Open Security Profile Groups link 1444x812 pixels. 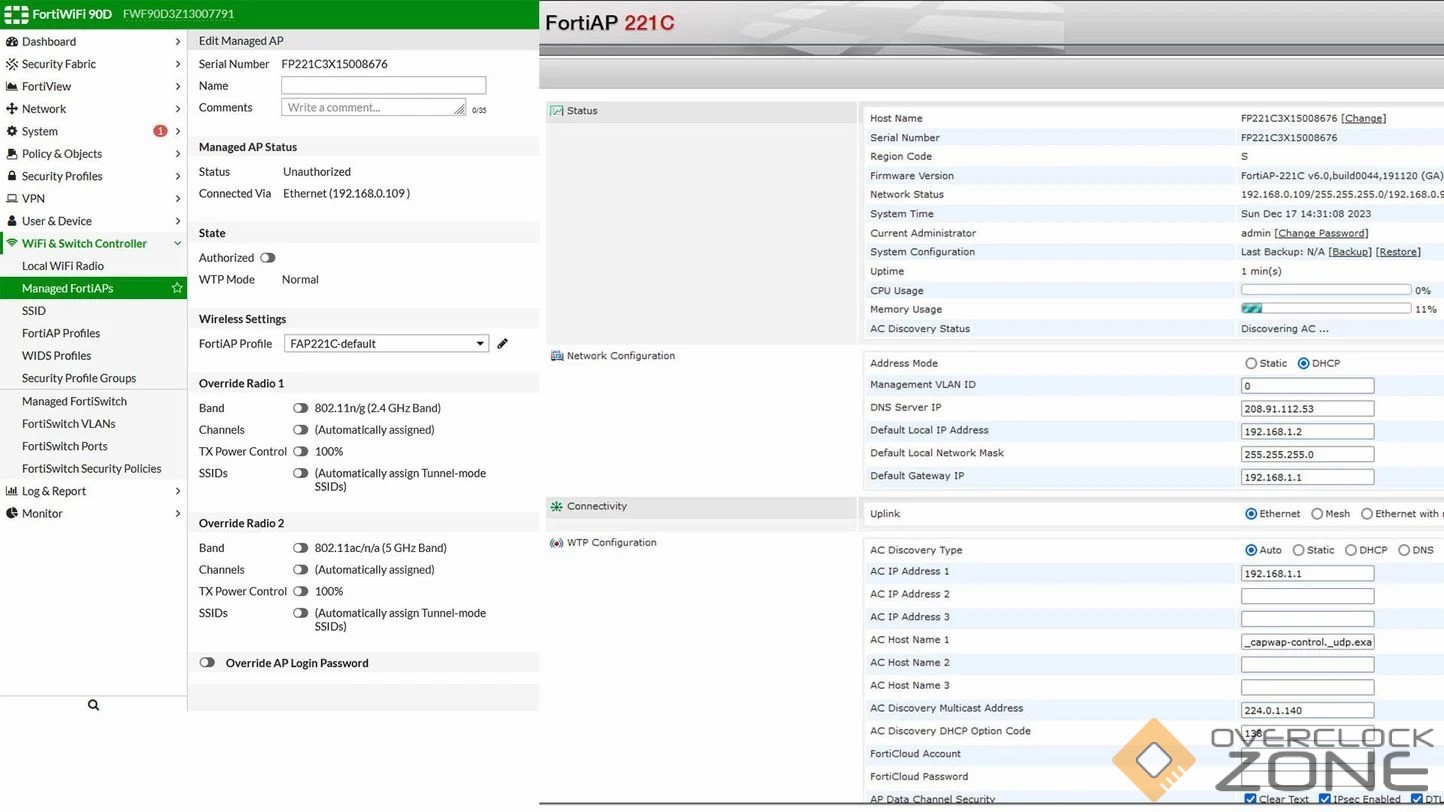click(79, 378)
